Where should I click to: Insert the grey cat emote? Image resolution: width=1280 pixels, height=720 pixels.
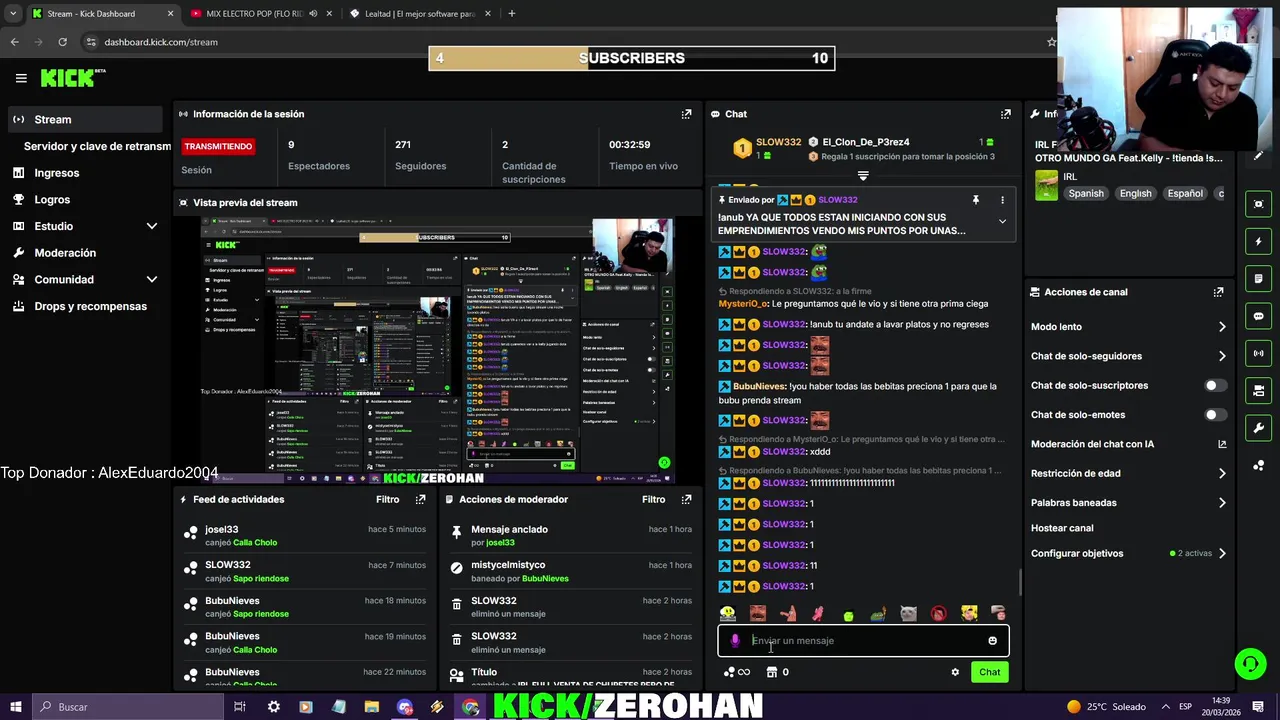(x=908, y=614)
